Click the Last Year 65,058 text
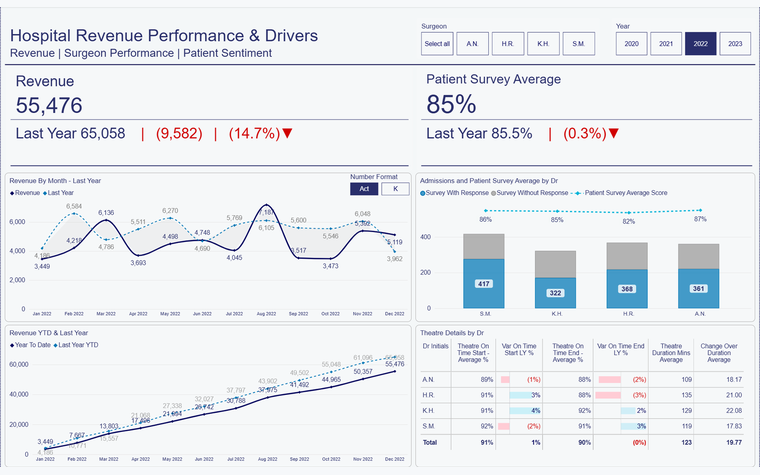 point(70,133)
